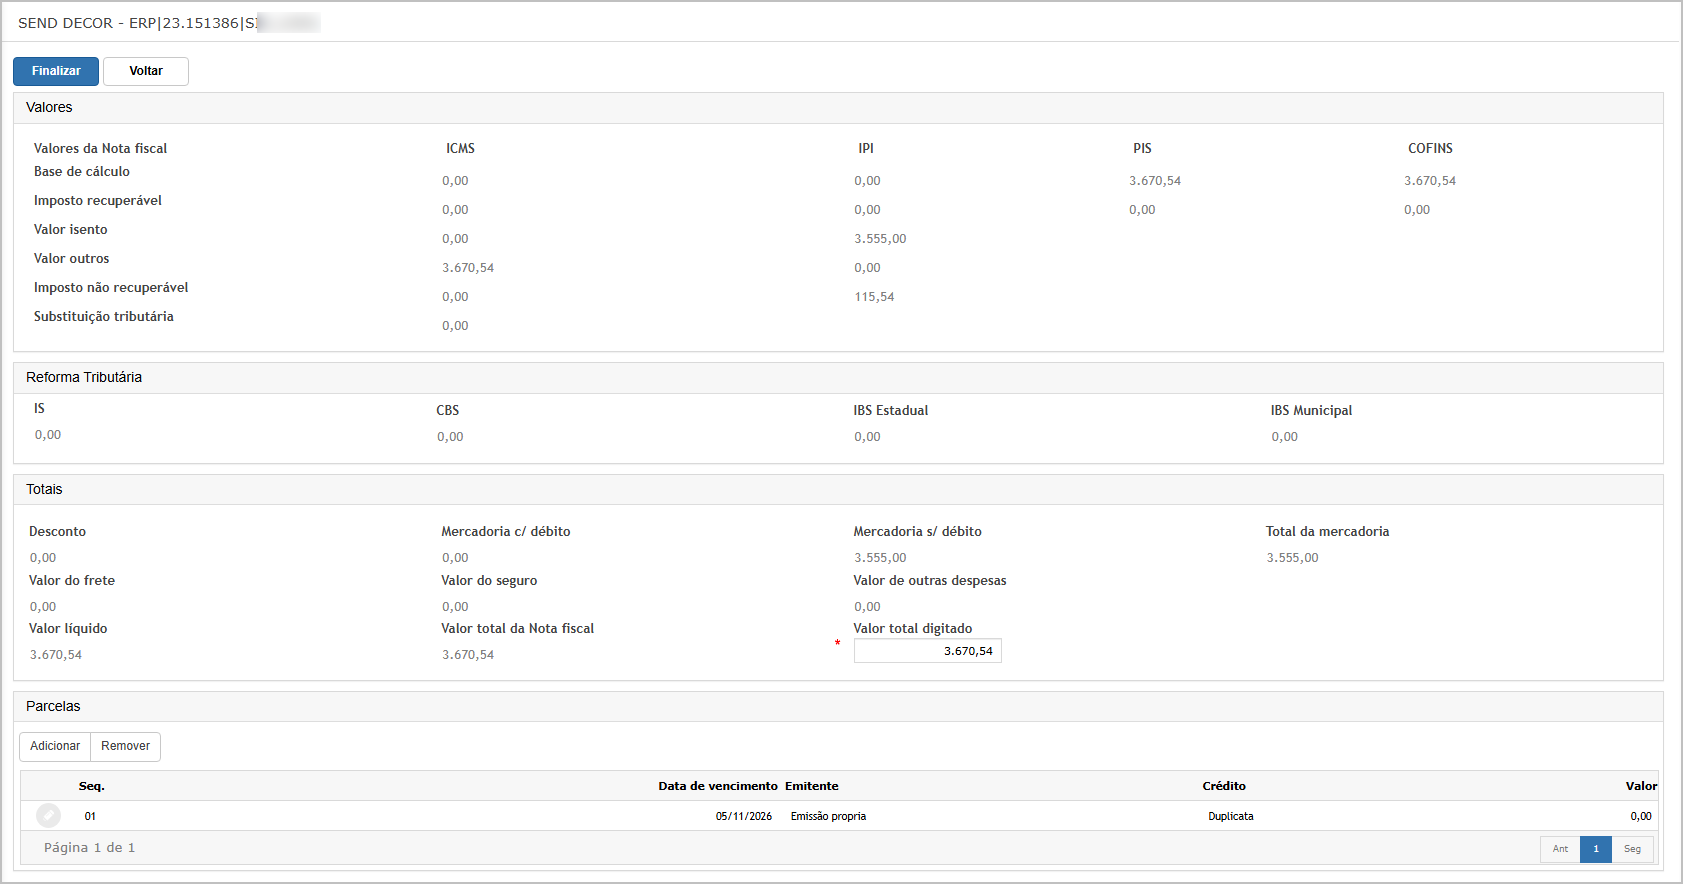Click the IPI Valor isento amount 3.555,00
The image size is (1683, 884).
880,239
